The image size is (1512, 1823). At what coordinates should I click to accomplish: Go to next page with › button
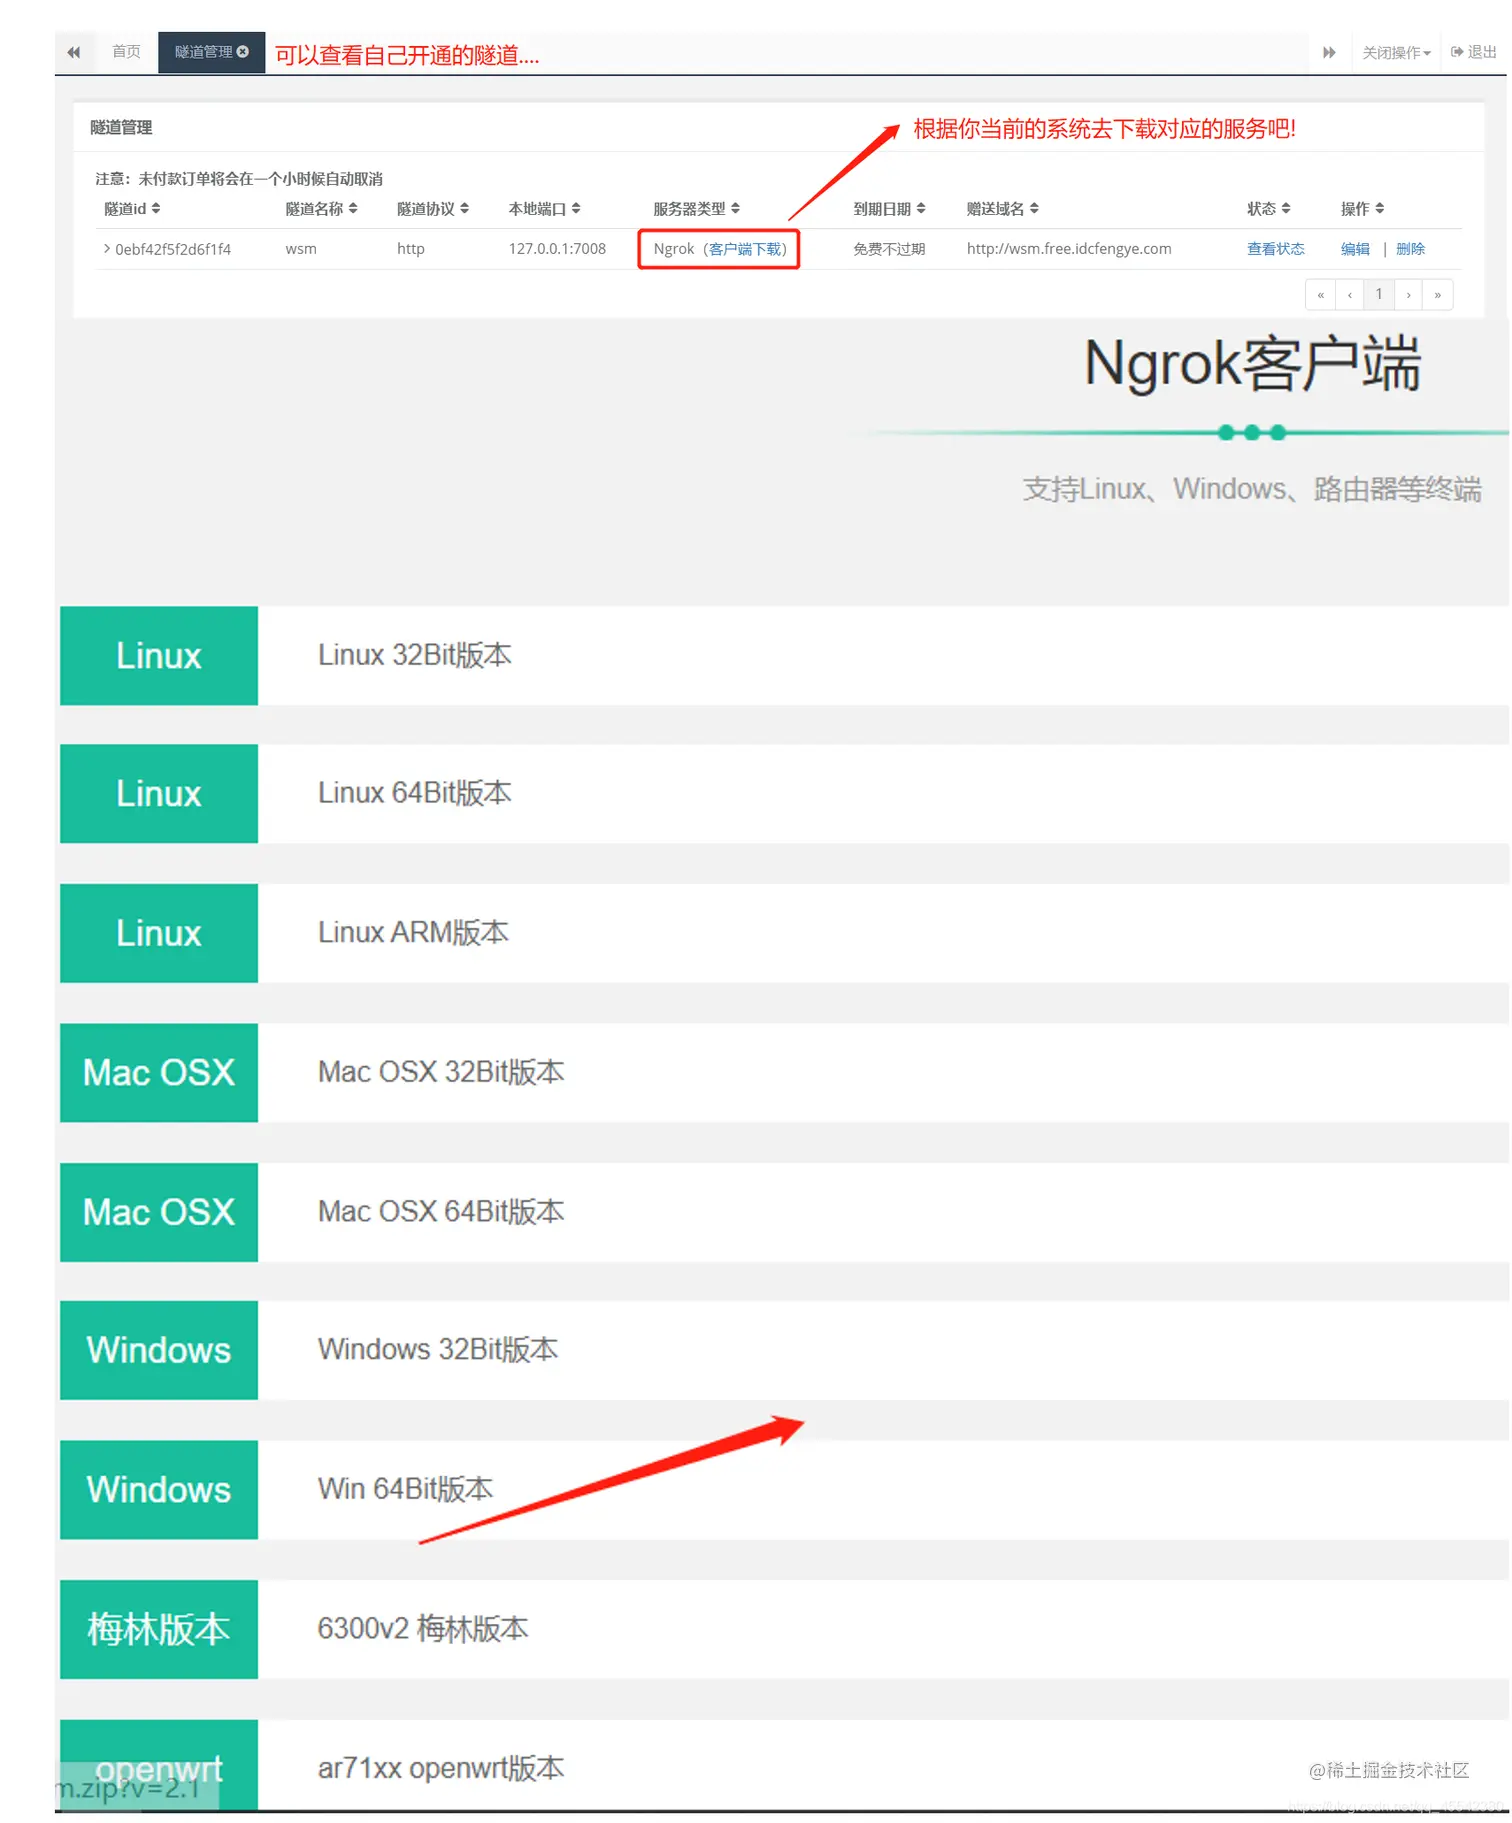click(x=1408, y=294)
